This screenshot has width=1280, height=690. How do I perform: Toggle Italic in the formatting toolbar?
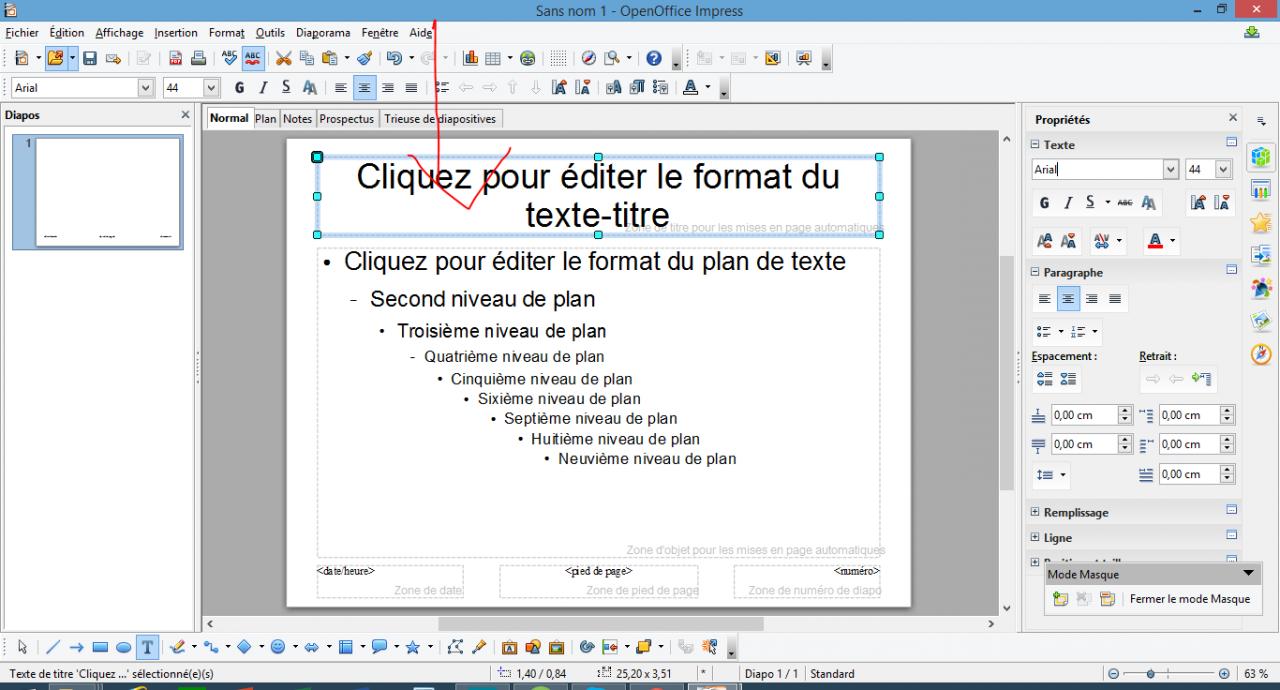coord(263,88)
